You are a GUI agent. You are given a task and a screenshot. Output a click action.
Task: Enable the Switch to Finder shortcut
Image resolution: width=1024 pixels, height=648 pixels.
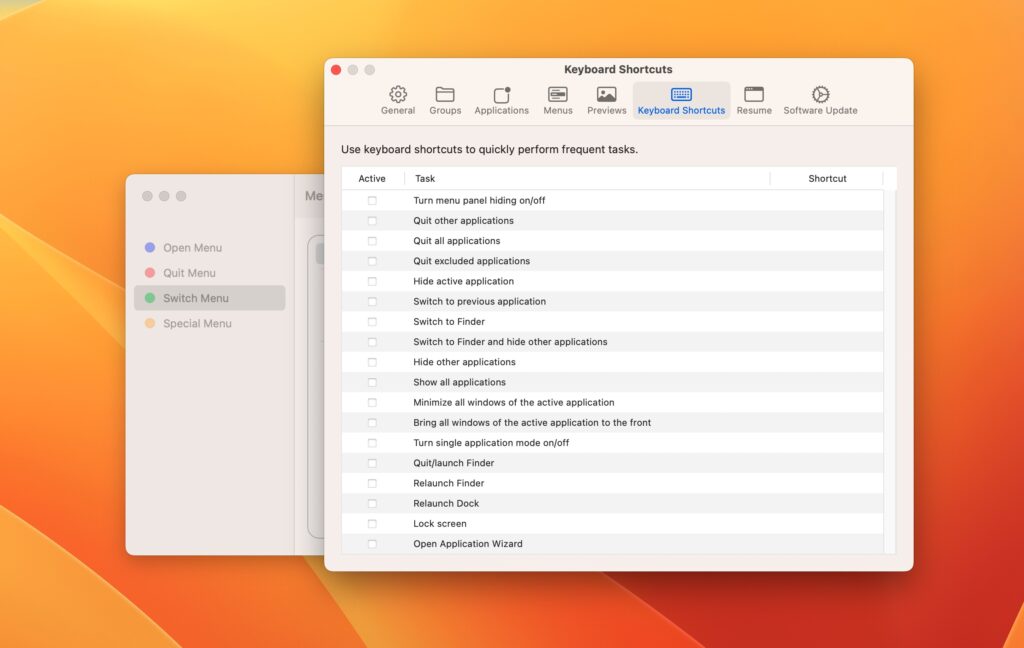coord(372,321)
